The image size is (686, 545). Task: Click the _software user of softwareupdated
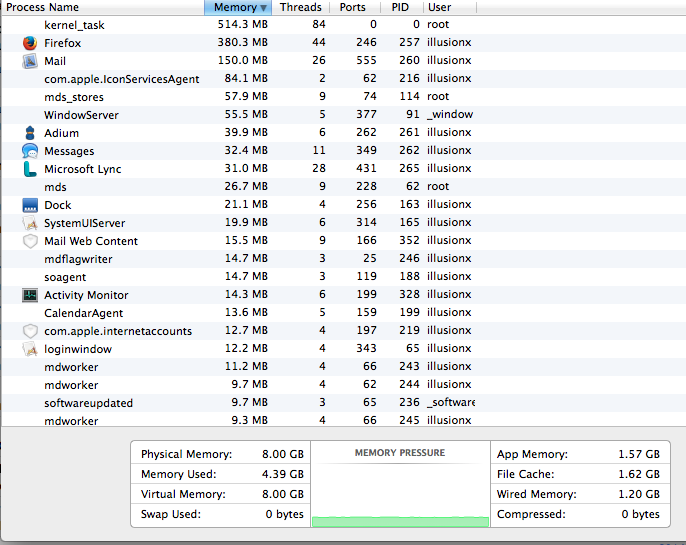click(451, 402)
